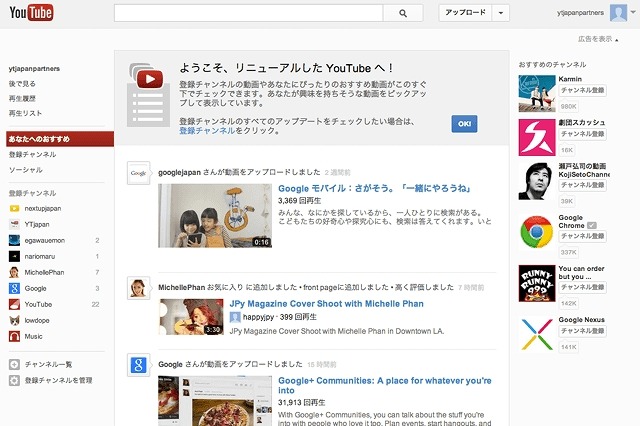Subscribe to Google Nexus channel
The width and height of the screenshot is (640, 426).
582,331
